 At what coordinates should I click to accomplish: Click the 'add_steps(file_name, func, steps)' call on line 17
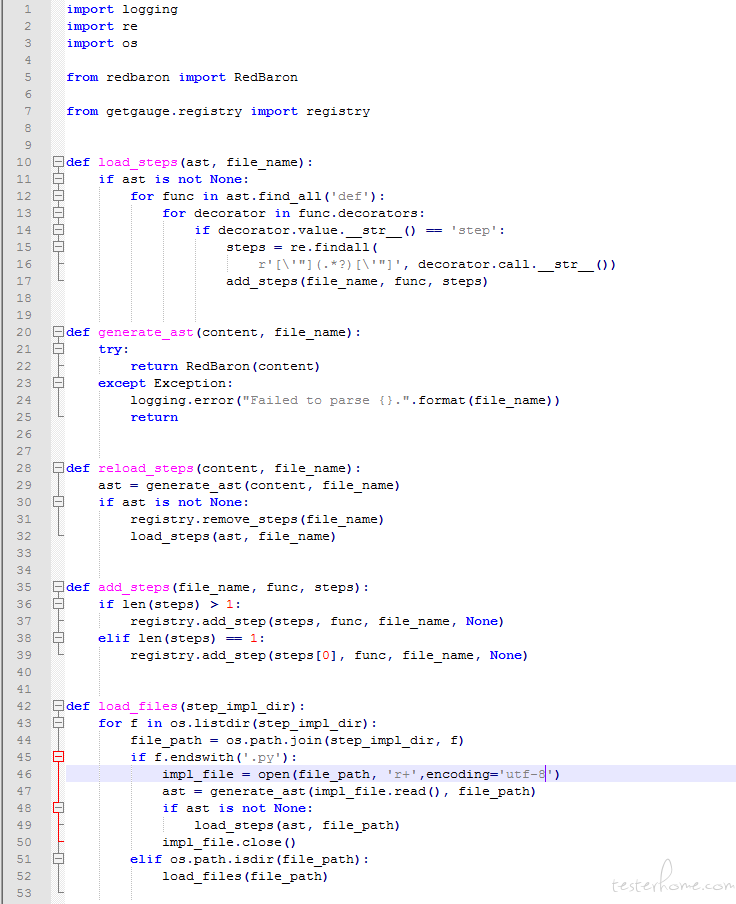click(357, 281)
